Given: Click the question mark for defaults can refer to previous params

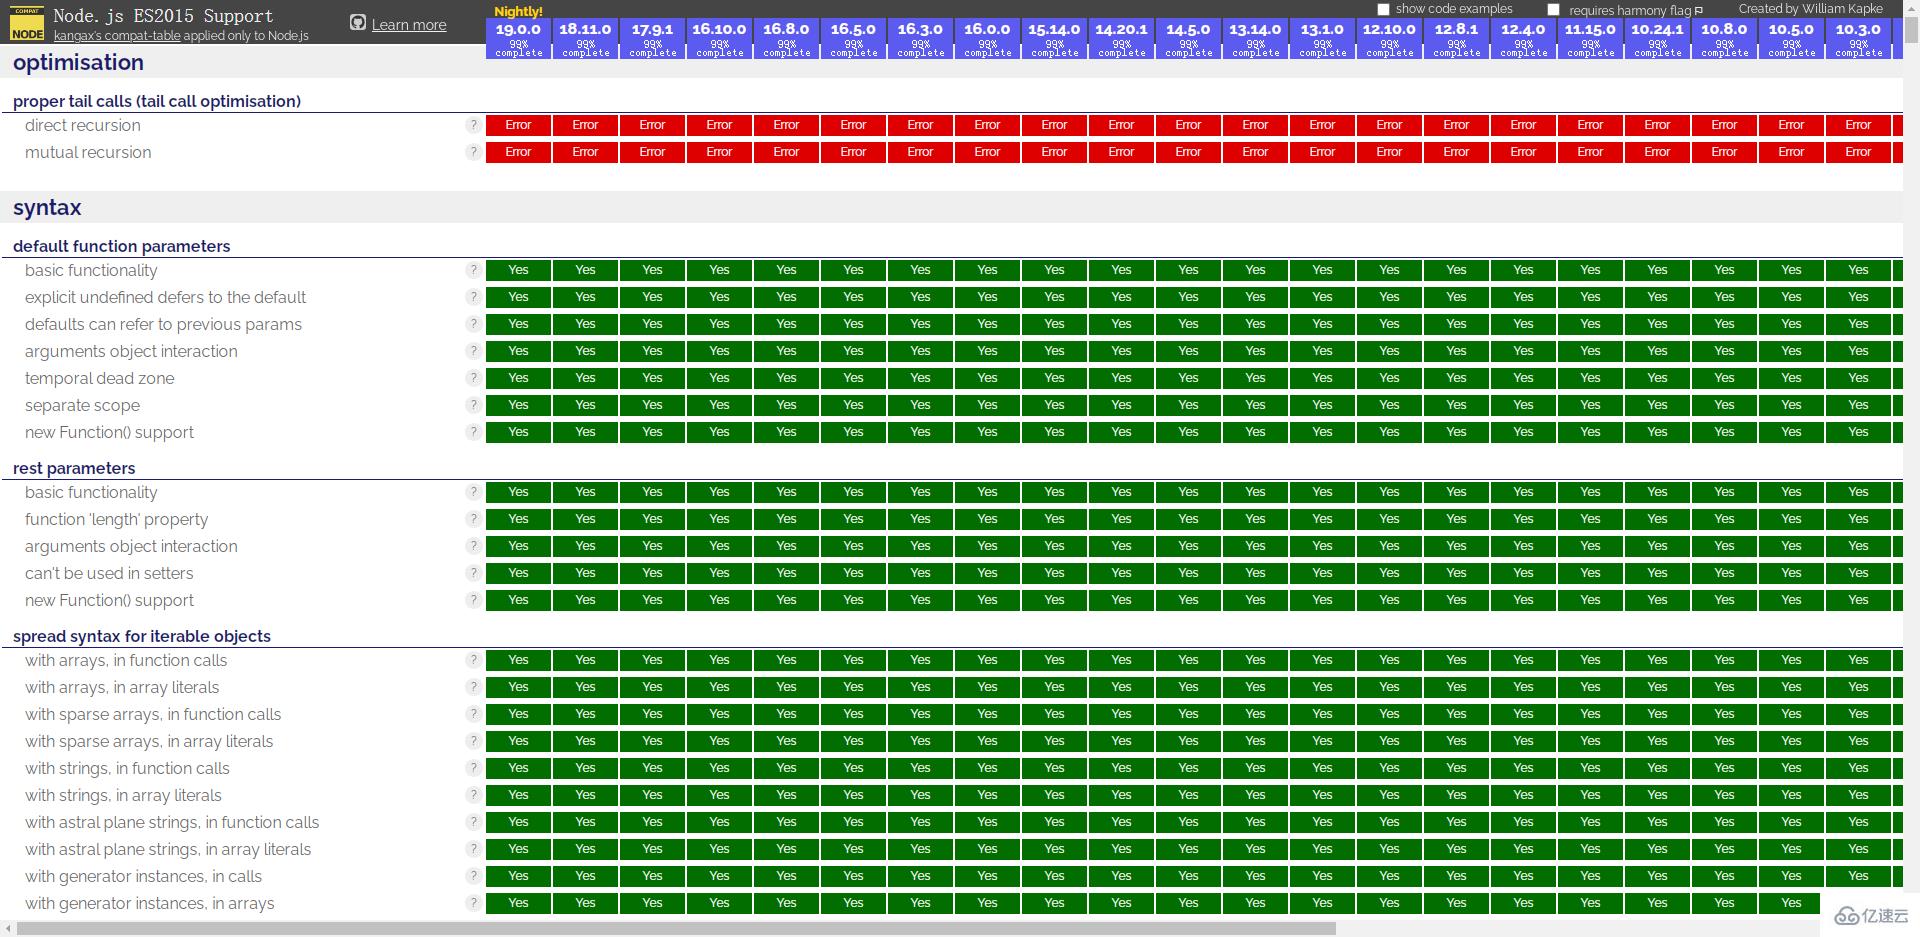Looking at the screenshot, I should click(473, 324).
